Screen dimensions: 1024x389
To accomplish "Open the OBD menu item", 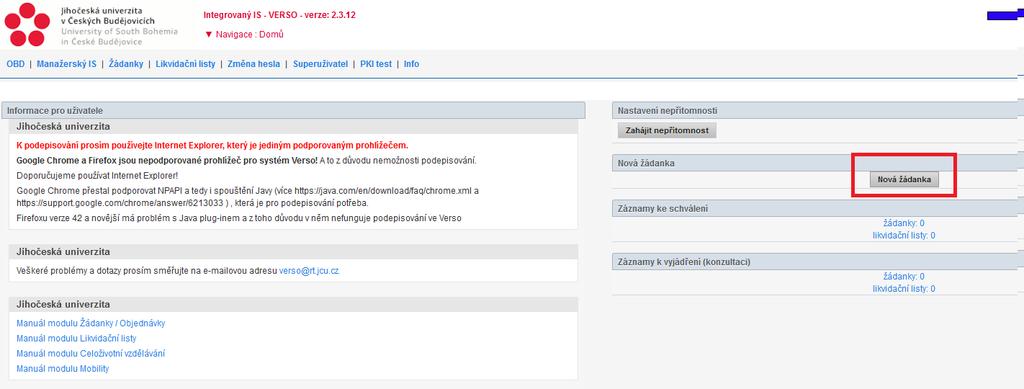I will (15, 64).
